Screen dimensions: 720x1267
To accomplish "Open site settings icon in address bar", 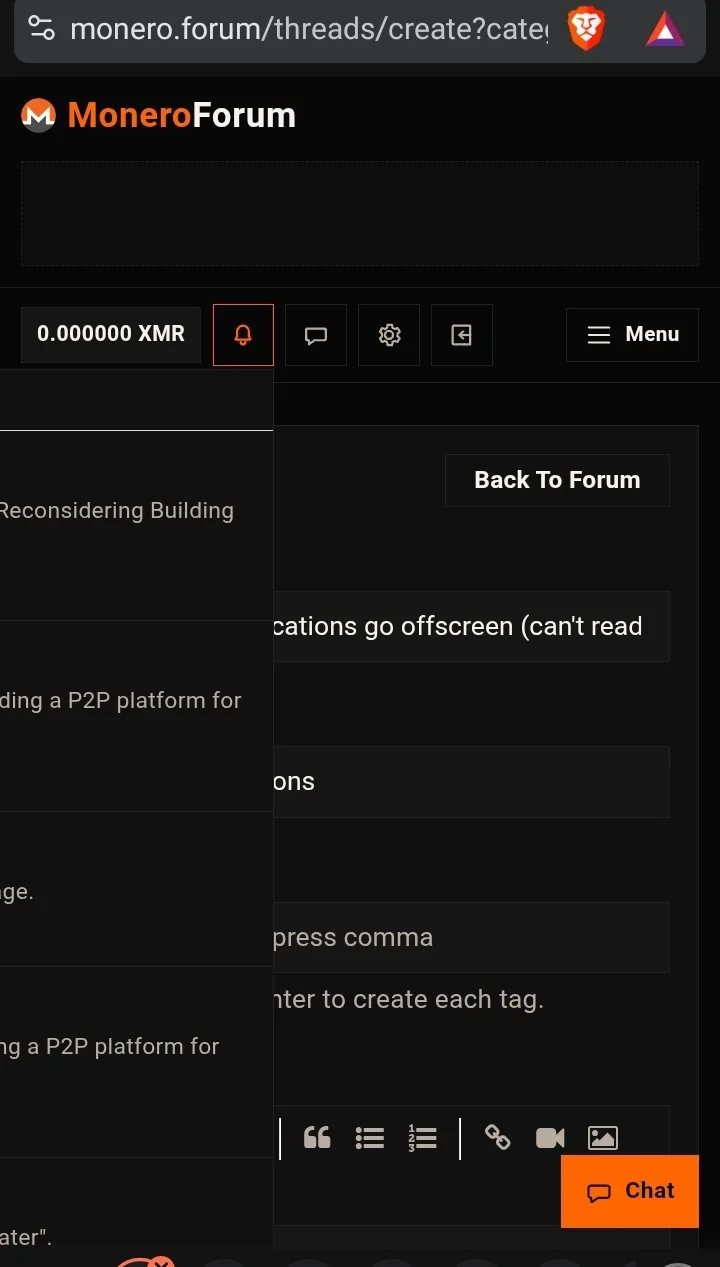I will [41, 28].
